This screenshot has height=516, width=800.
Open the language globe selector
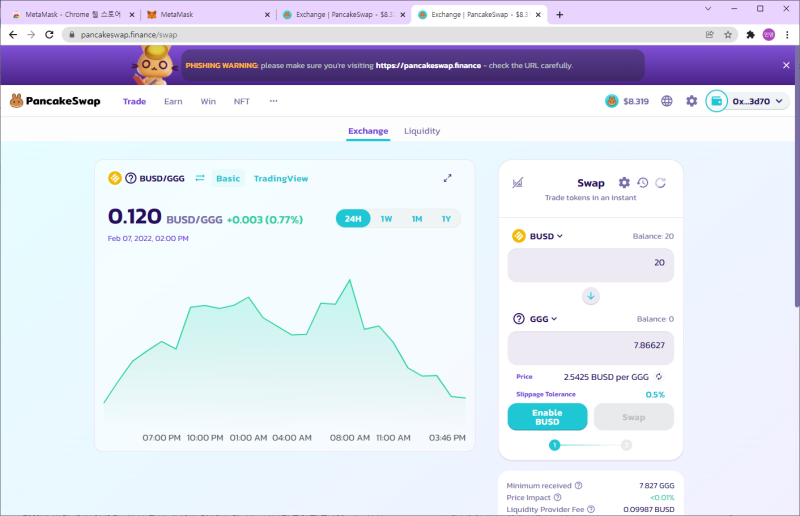tap(666, 101)
